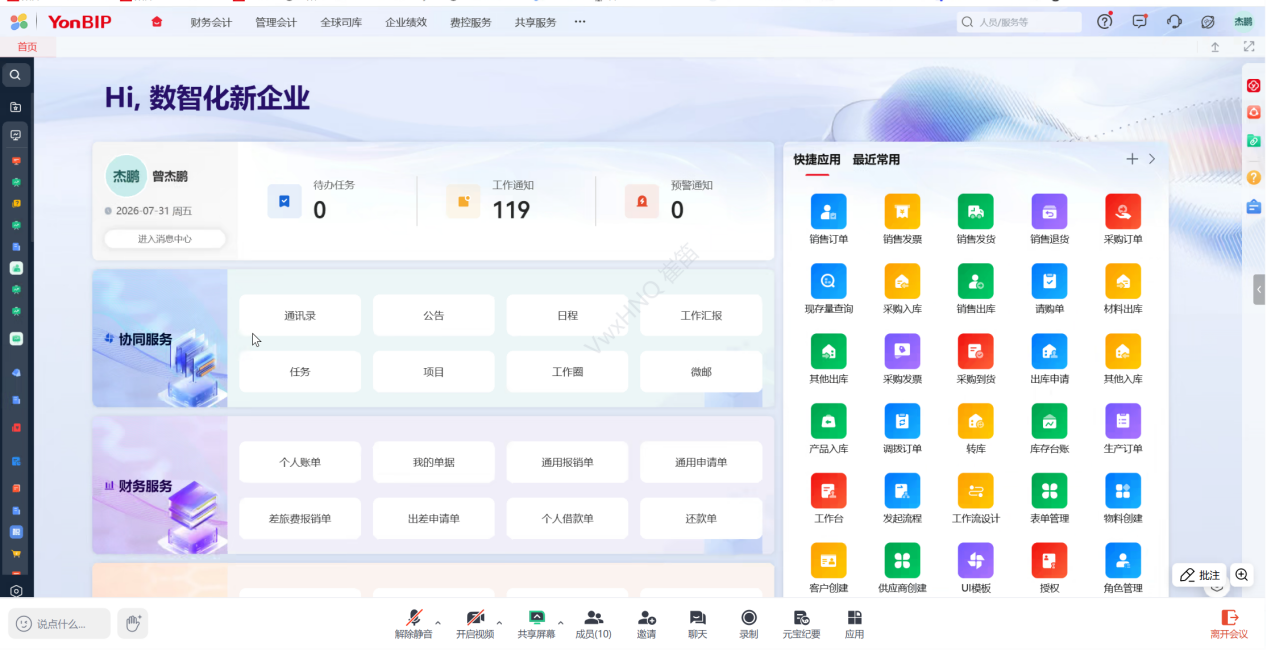
Task: Open the 物料创建 app icon
Action: pyautogui.click(x=1123, y=491)
